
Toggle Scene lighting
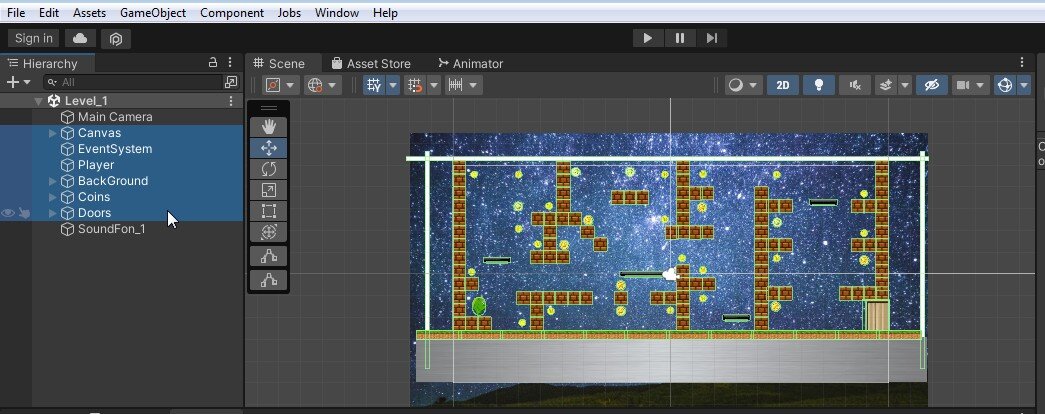(819, 85)
